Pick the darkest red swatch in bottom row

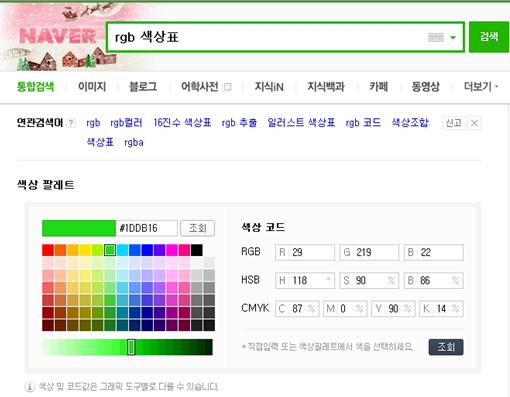48,325
